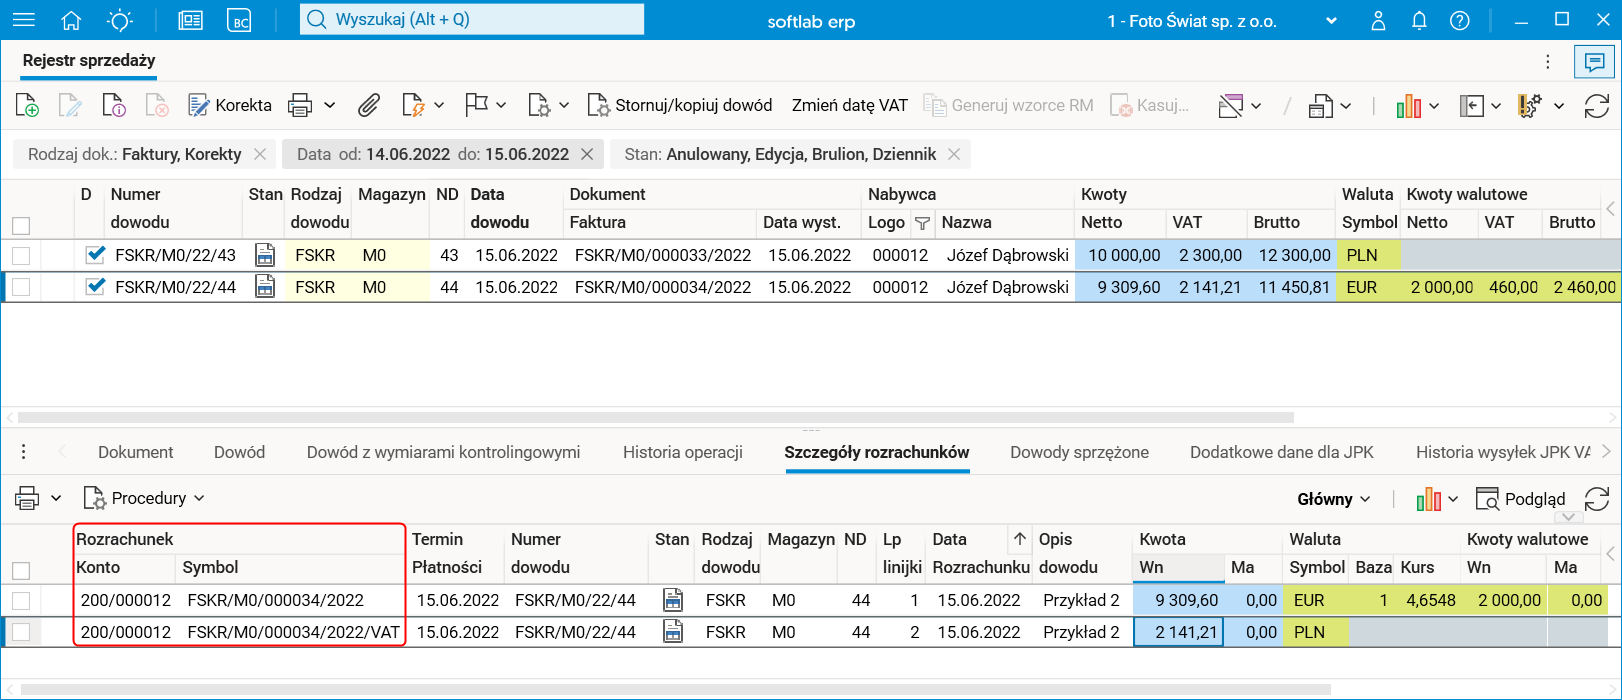Click the help question mark icon
Image resolution: width=1622 pixels, height=700 pixels.
coord(1460,20)
